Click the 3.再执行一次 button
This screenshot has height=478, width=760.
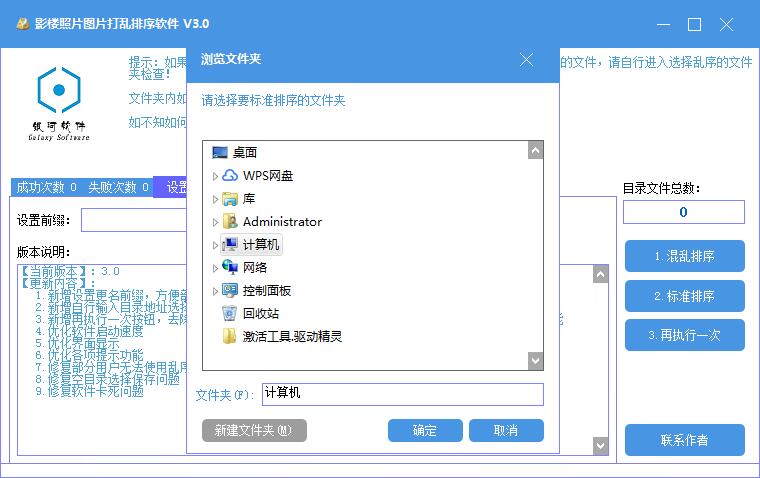(x=684, y=335)
